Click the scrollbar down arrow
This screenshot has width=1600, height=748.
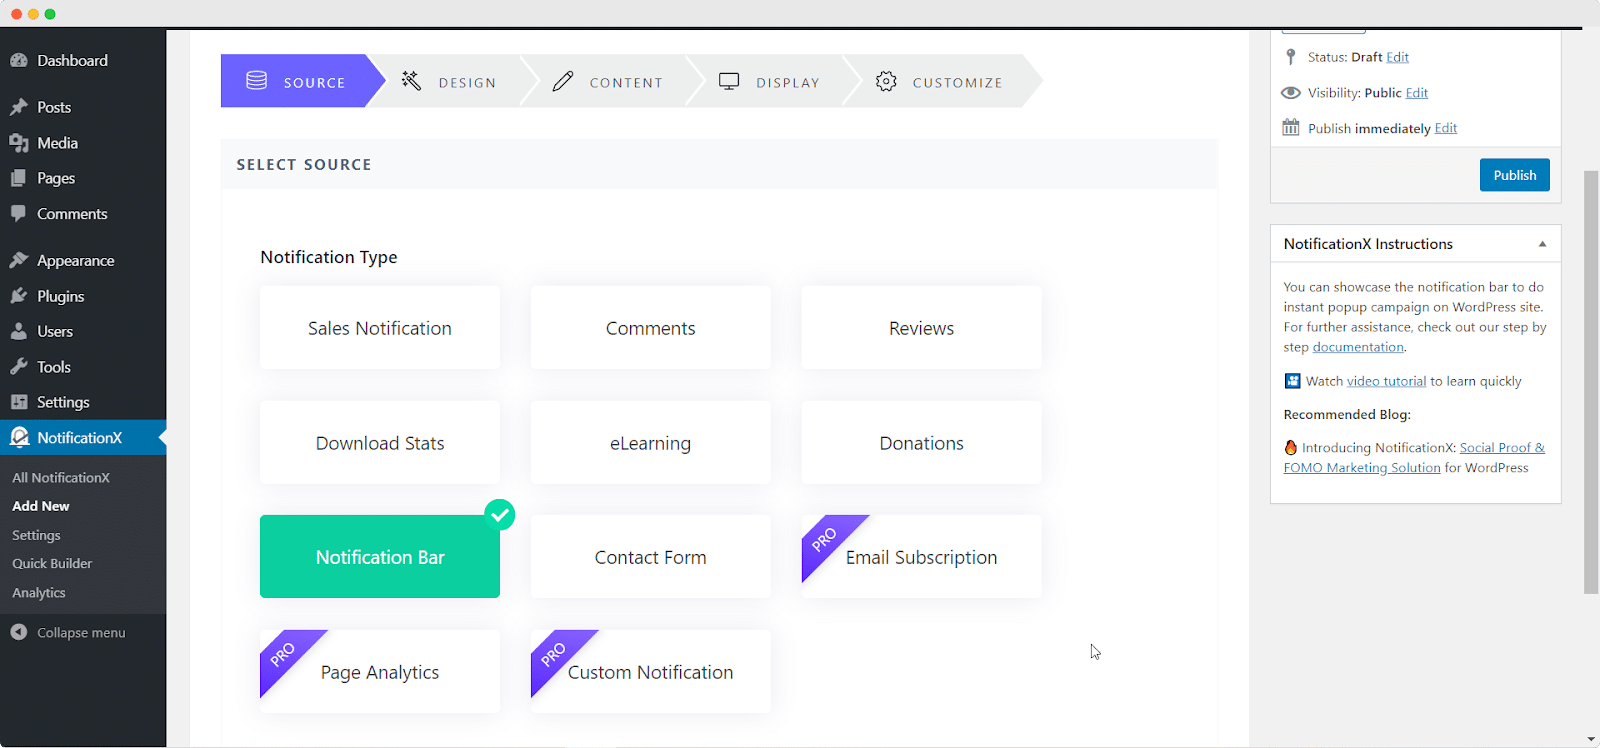click(1591, 740)
